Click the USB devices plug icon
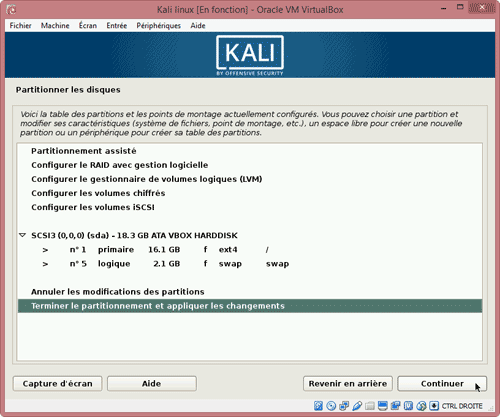 [357, 405]
